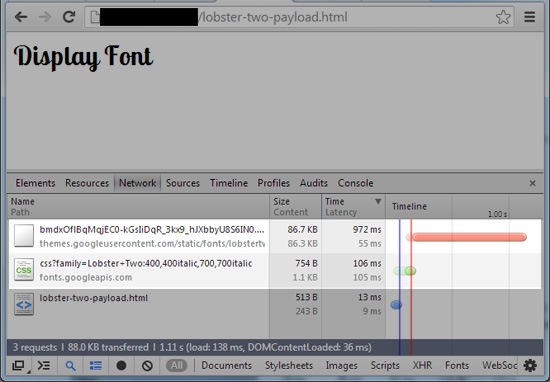Undock DevTools with the dock icon
The width and height of the screenshot is (550, 382).
[x=19, y=366]
